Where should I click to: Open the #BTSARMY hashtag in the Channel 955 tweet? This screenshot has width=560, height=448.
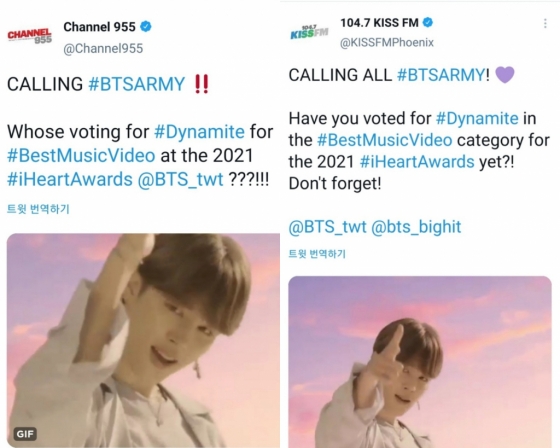(x=136, y=84)
